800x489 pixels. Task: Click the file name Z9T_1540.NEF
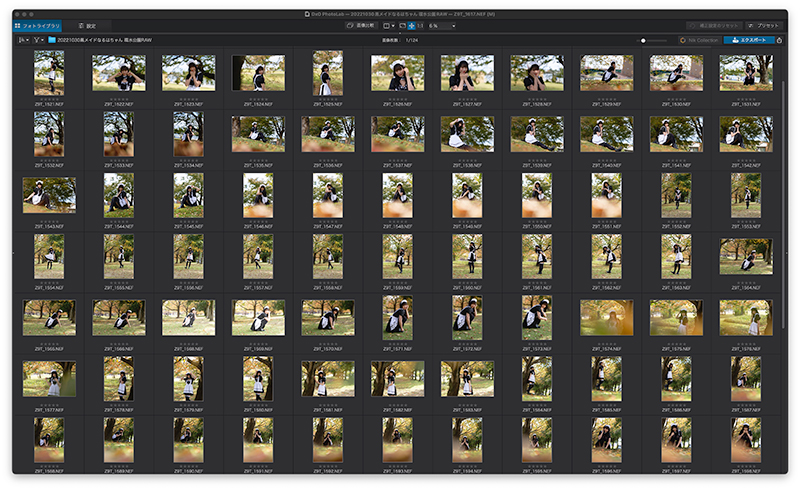[607, 165]
